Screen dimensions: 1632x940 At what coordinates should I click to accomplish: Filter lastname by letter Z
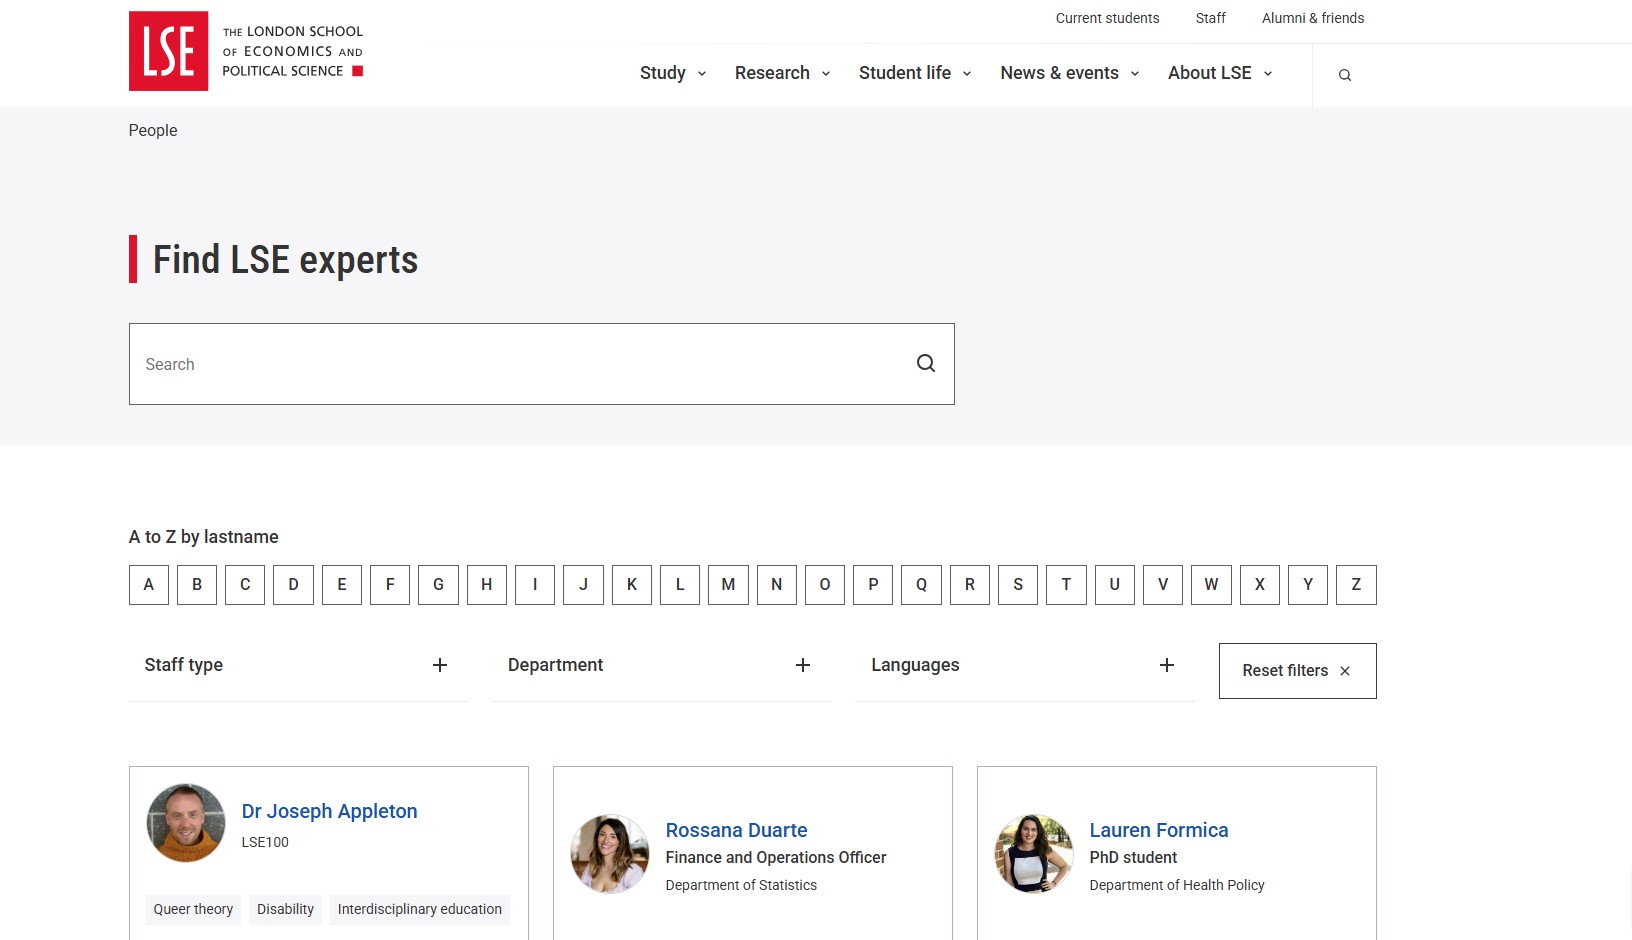tap(1356, 585)
